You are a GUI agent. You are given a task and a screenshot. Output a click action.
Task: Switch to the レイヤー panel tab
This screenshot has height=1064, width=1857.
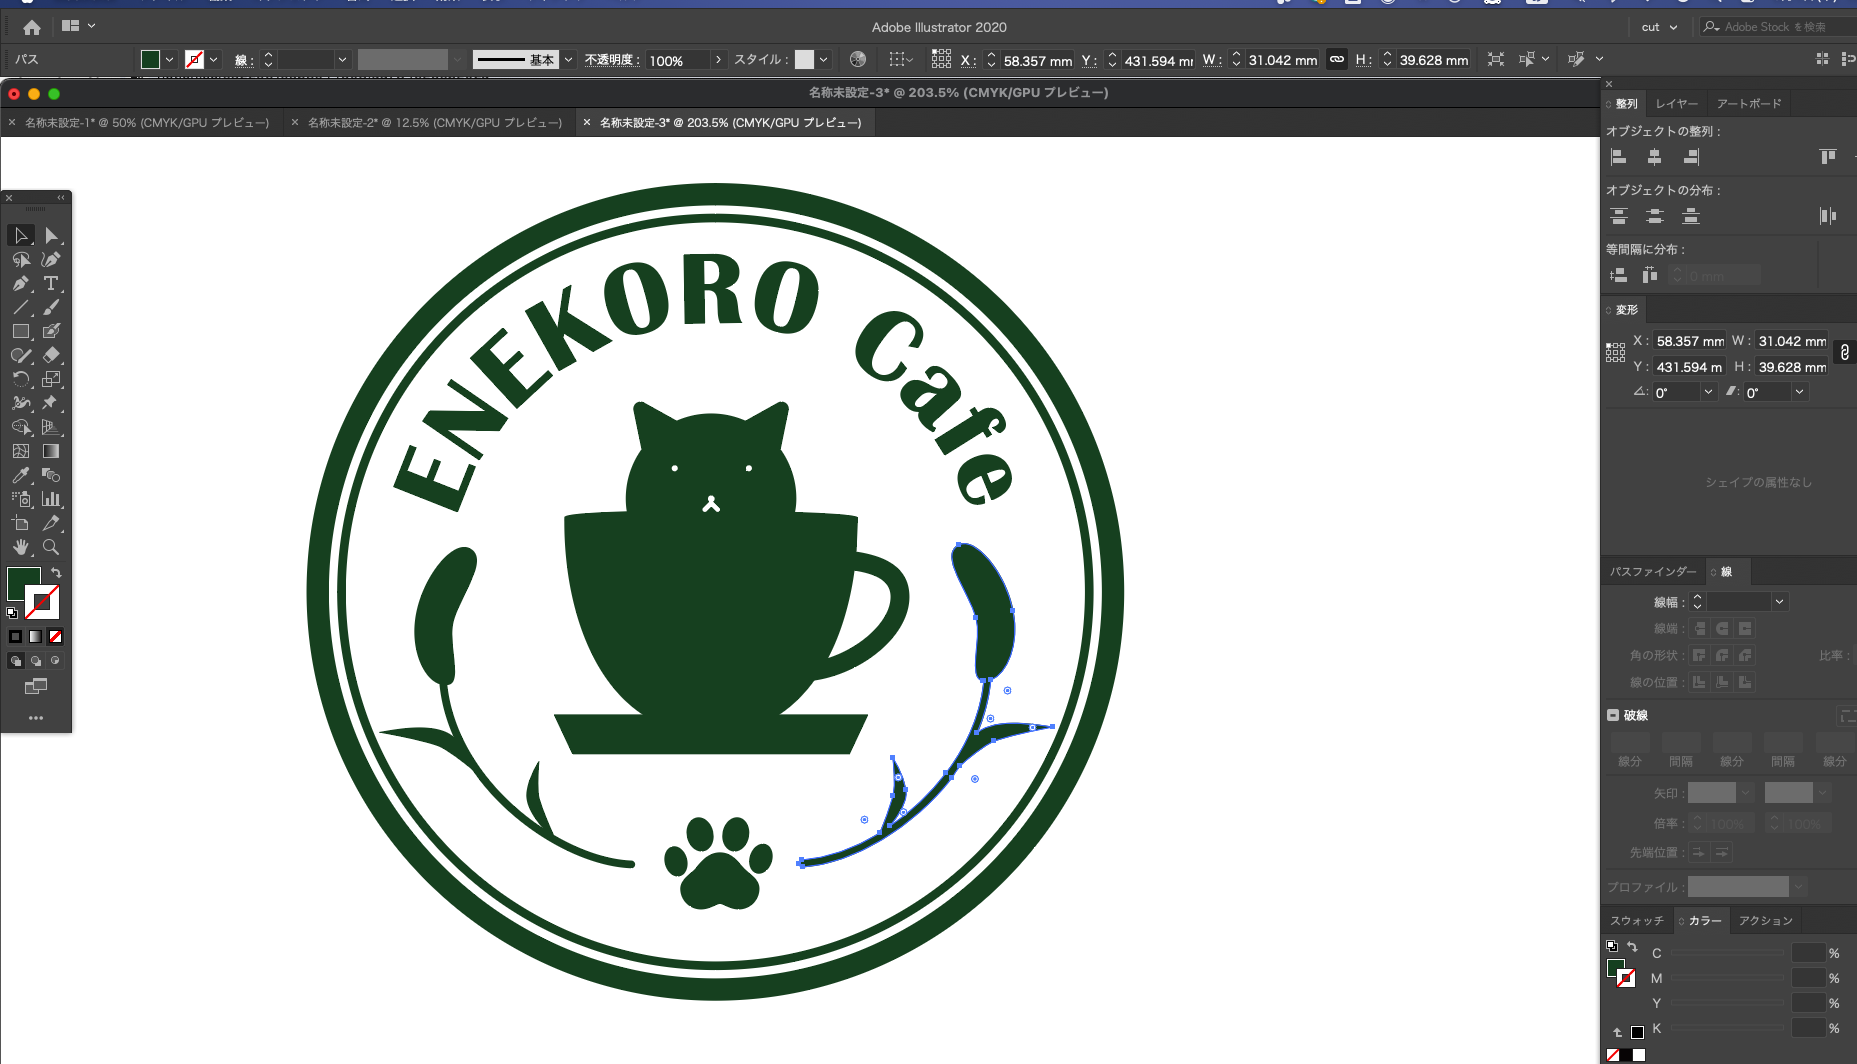(x=1676, y=104)
